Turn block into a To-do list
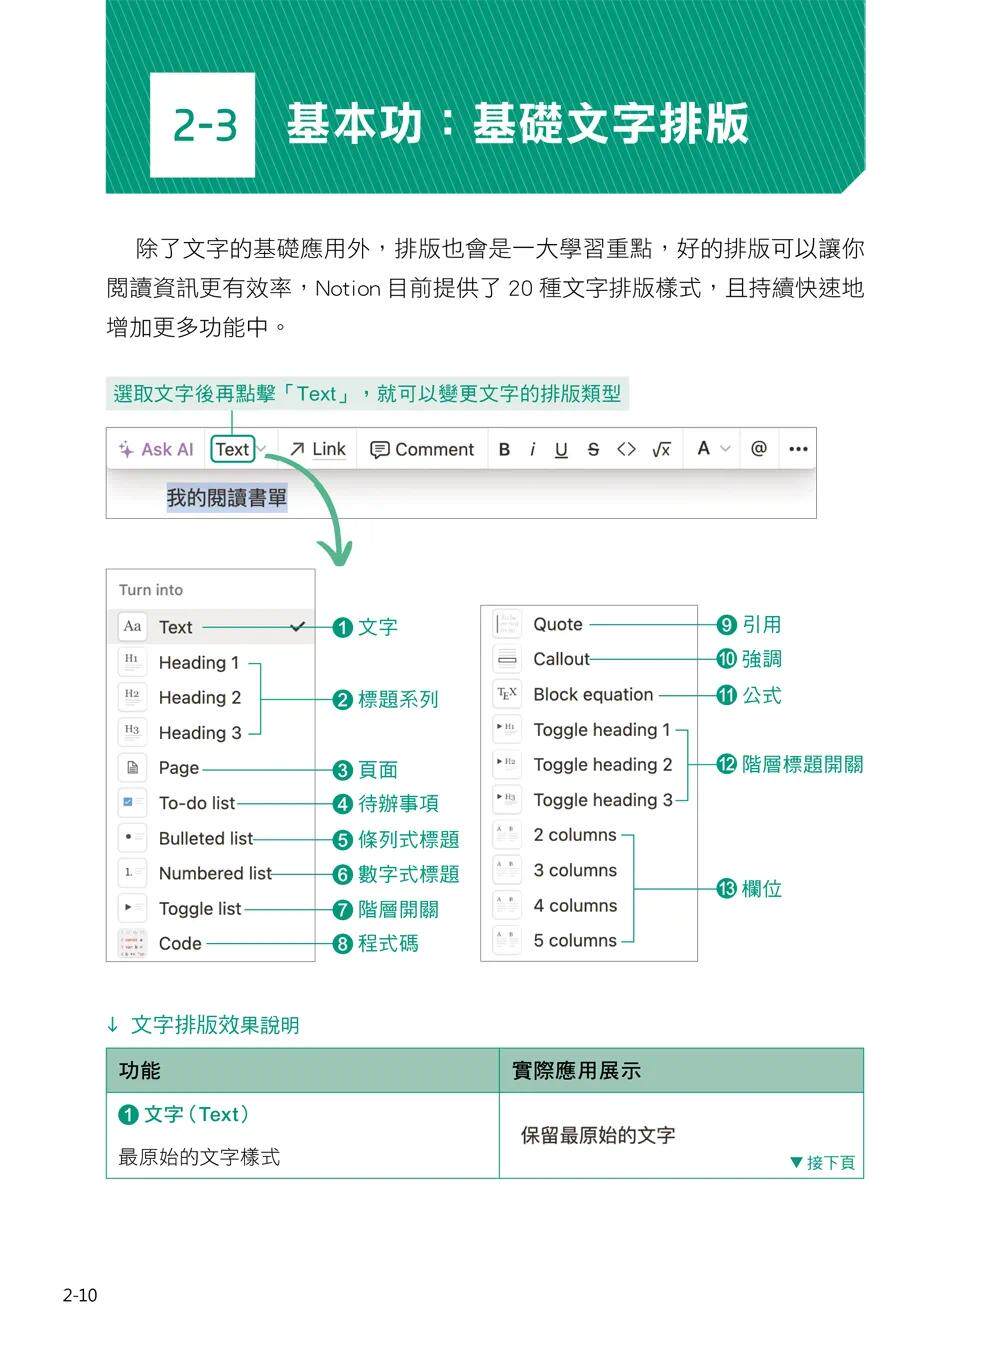The width and height of the screenshot is (1000, 1353). pyautogui.click(x=211, y=802)
